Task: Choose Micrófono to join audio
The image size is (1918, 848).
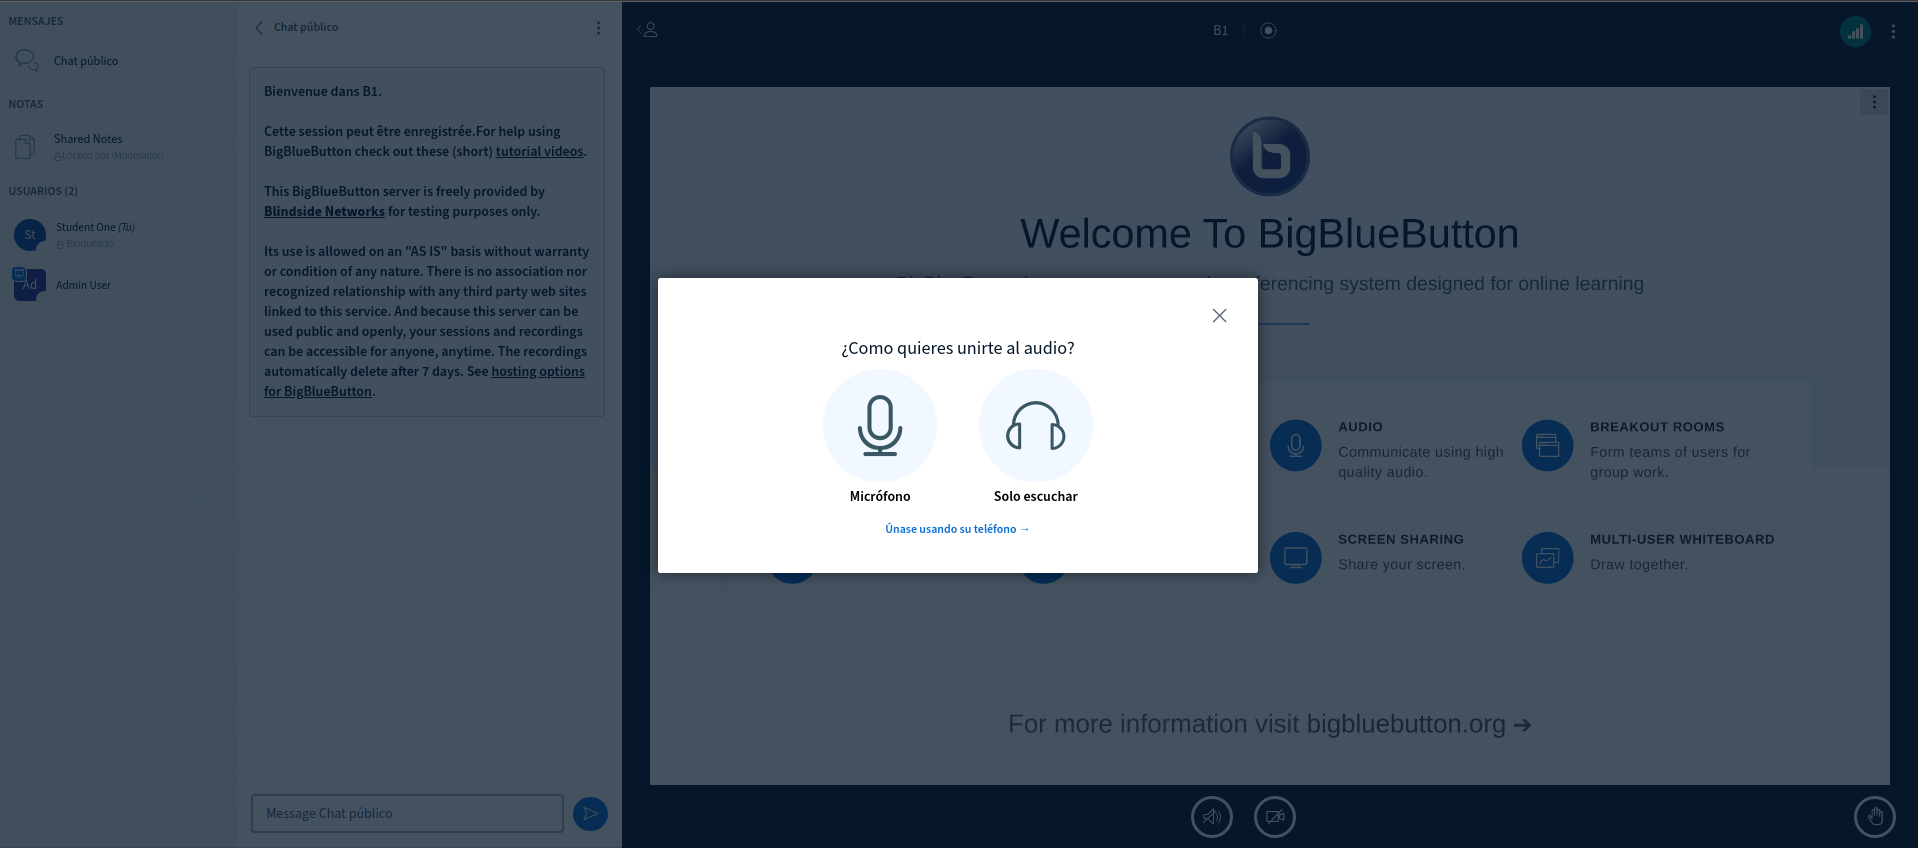Action: [x=880, y=426]
